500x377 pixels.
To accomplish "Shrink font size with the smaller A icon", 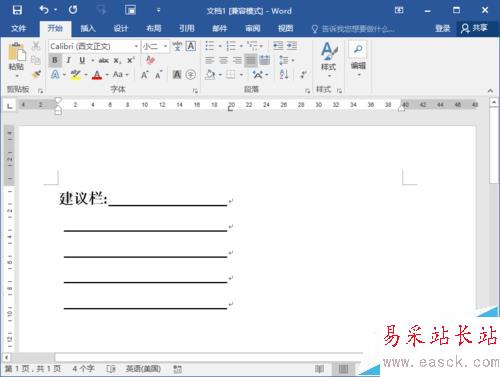I will (158, 75).
